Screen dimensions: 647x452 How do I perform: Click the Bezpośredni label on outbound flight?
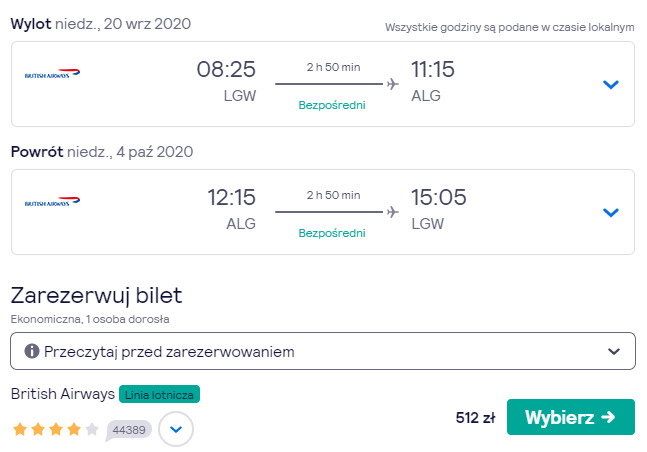tap(332, 105)
